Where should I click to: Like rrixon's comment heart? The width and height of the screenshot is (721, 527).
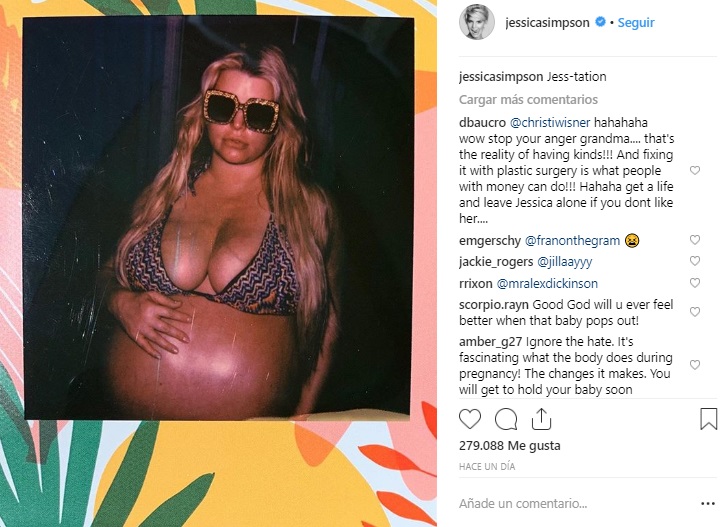(x=695, y=282)
